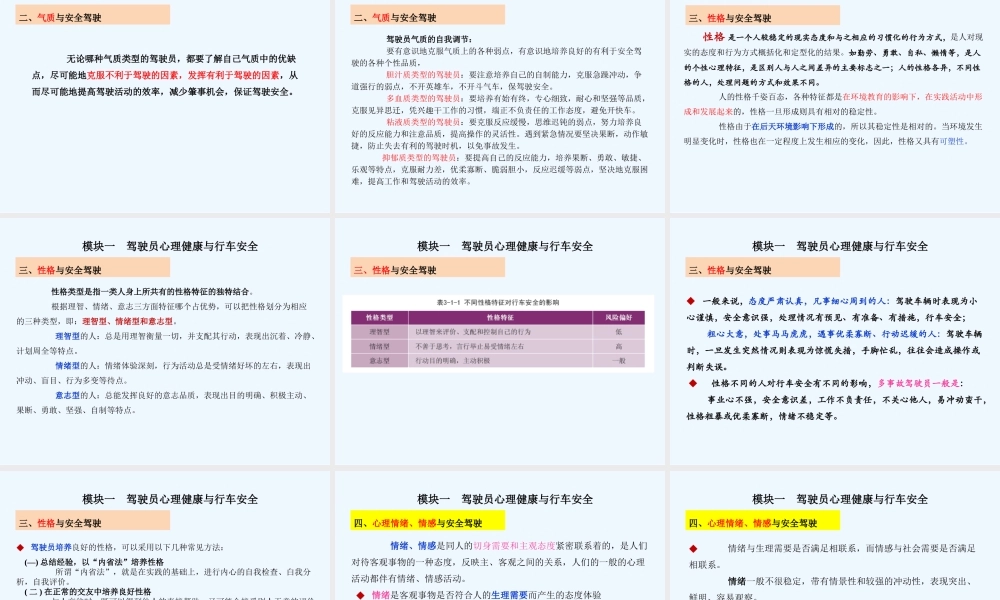Click the 风险偏好 table header cell

tap(619, 318)
